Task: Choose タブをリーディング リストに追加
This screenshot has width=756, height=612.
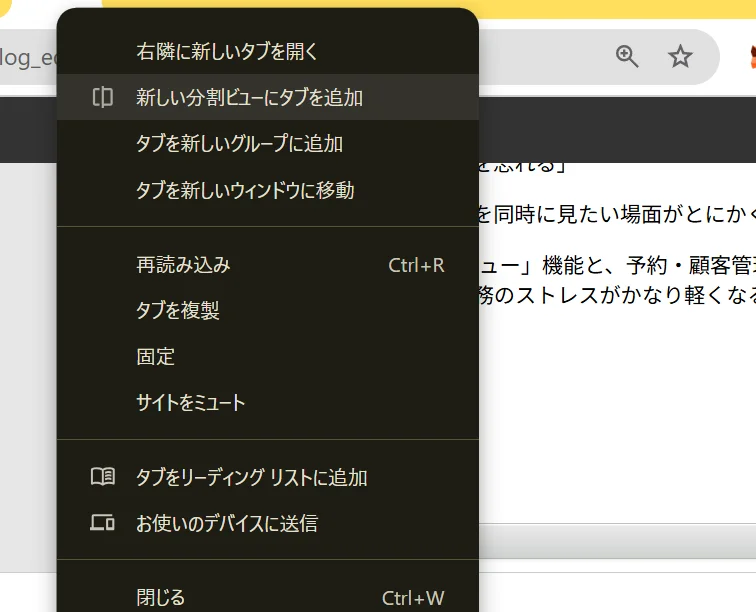Action: [268, 477]
